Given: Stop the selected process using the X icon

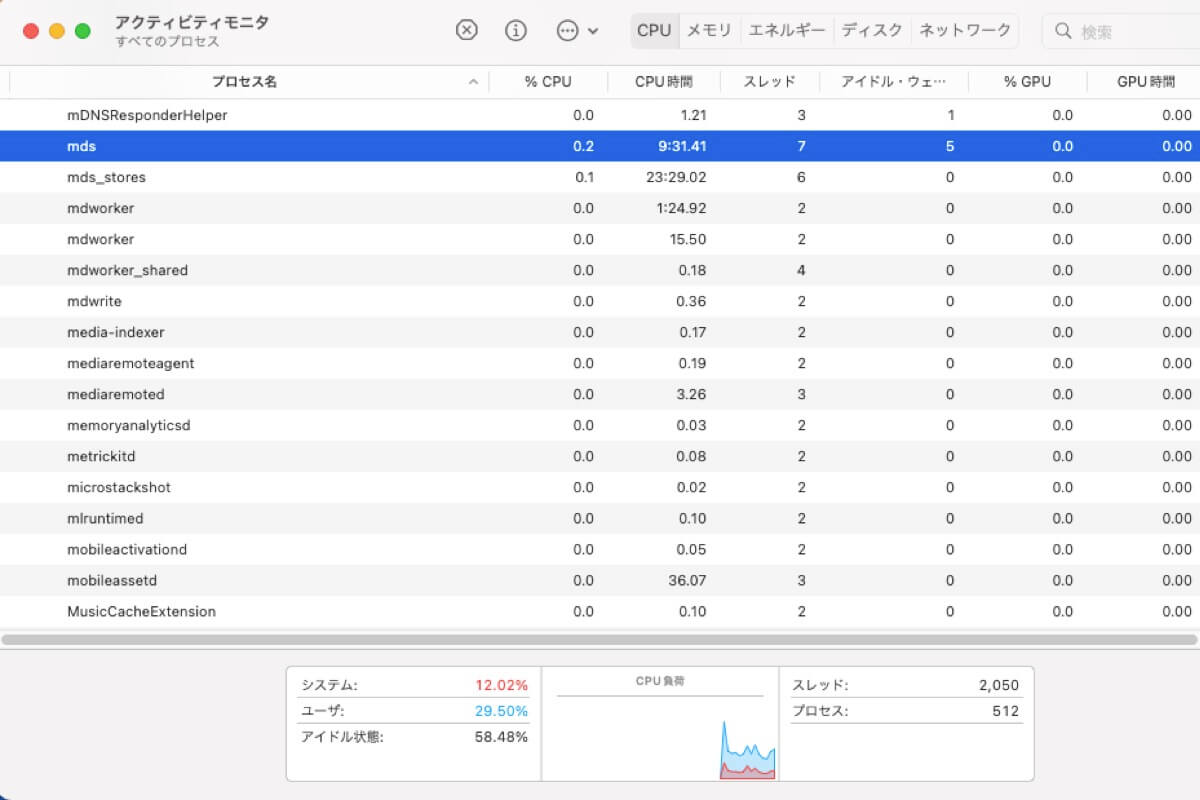Looking at the screenshot, I should (466, 31).
